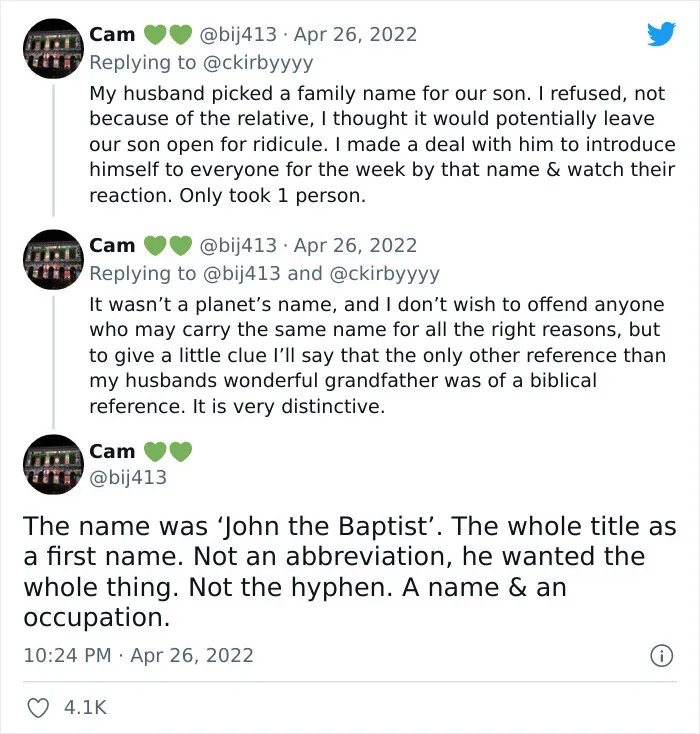Click @ckirbyyyy mention in first reply

click(x=258, y=63)
